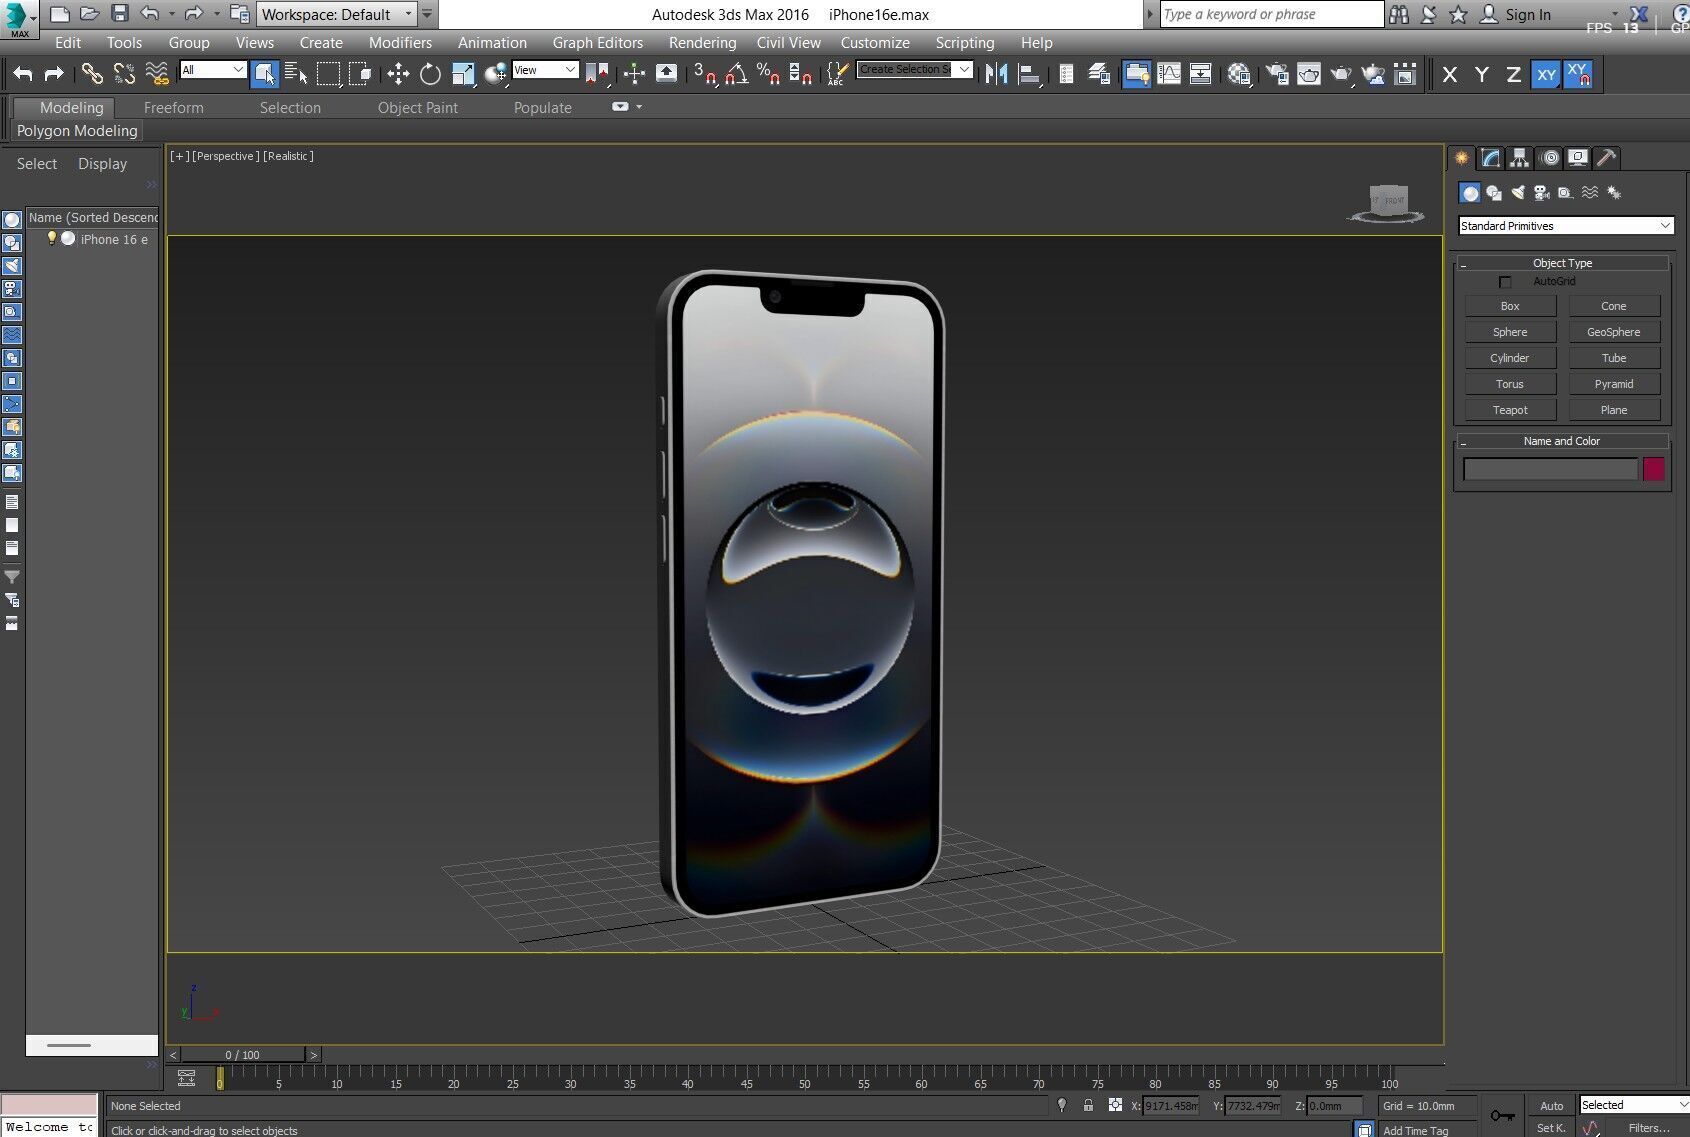Click the Align tool icon
Viewport: 1690px width, 1137px height.
pyautogui.click(x=1029, y=73)
